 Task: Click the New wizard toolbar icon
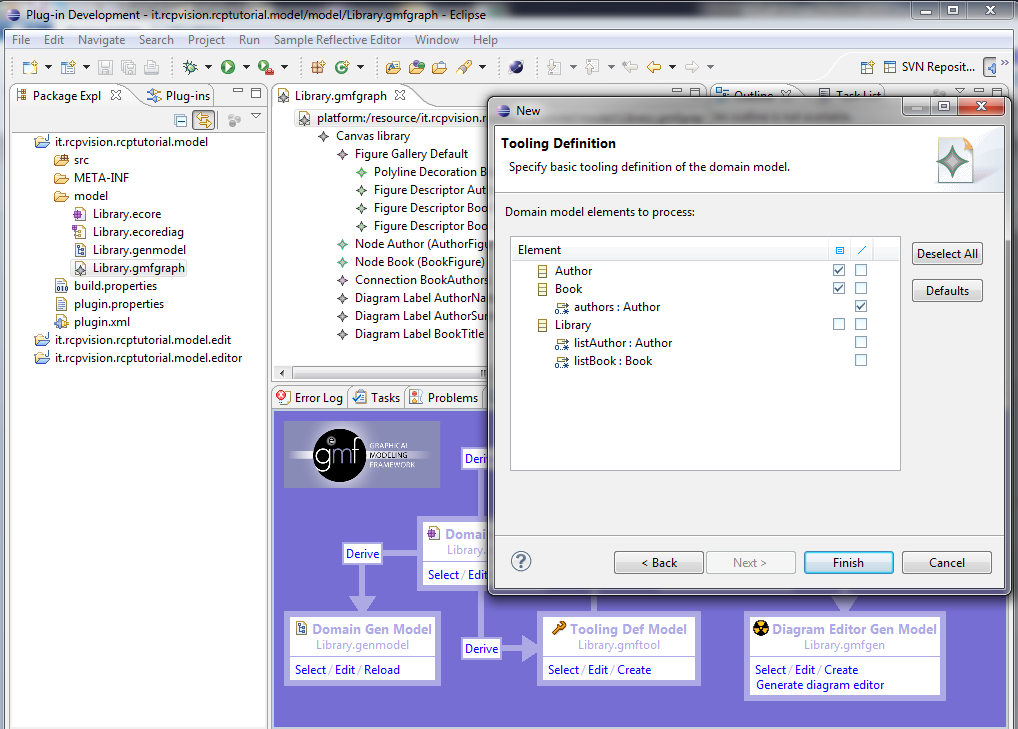(30, 67)
